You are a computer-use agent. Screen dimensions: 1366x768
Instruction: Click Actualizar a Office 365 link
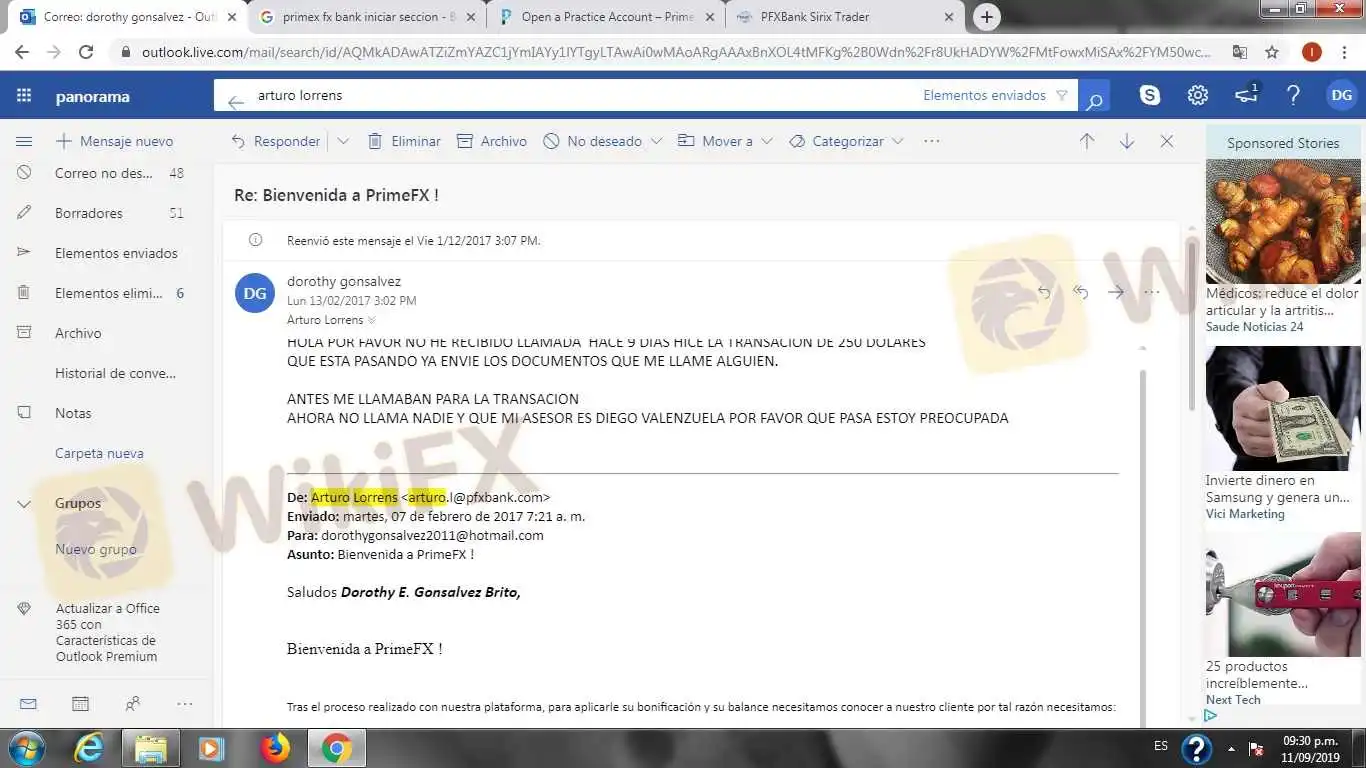(107, 632)
